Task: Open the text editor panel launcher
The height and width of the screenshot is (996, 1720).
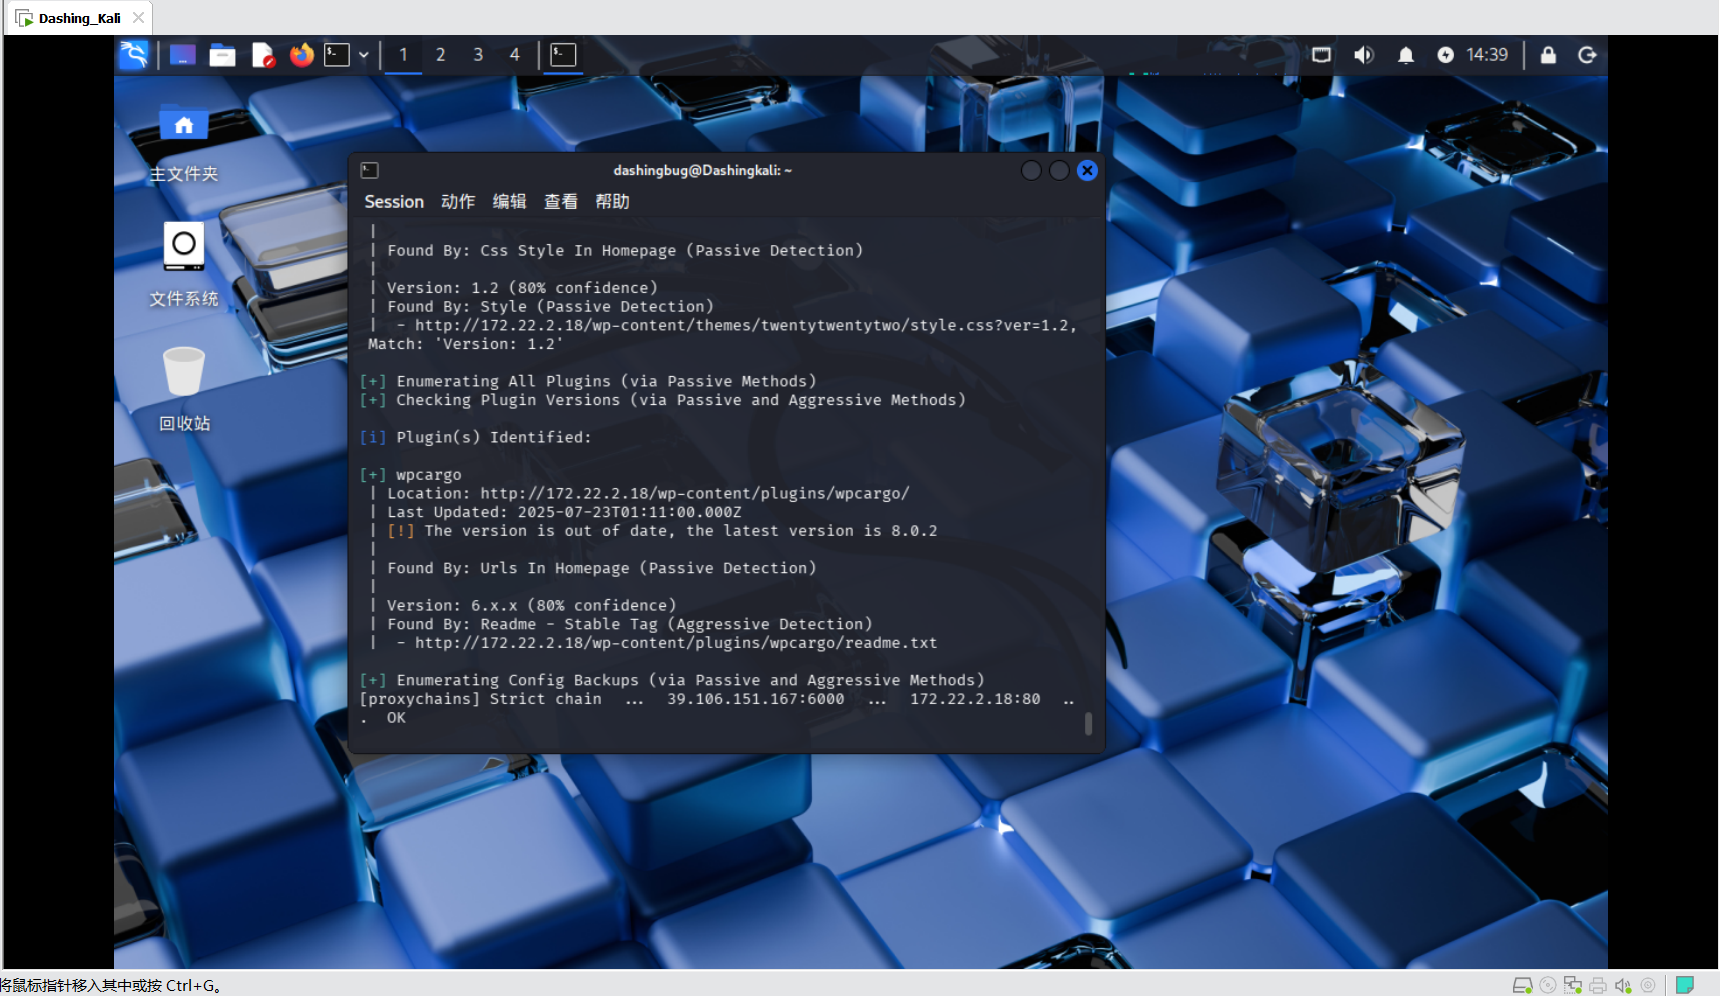Action: tap(262, 55)
